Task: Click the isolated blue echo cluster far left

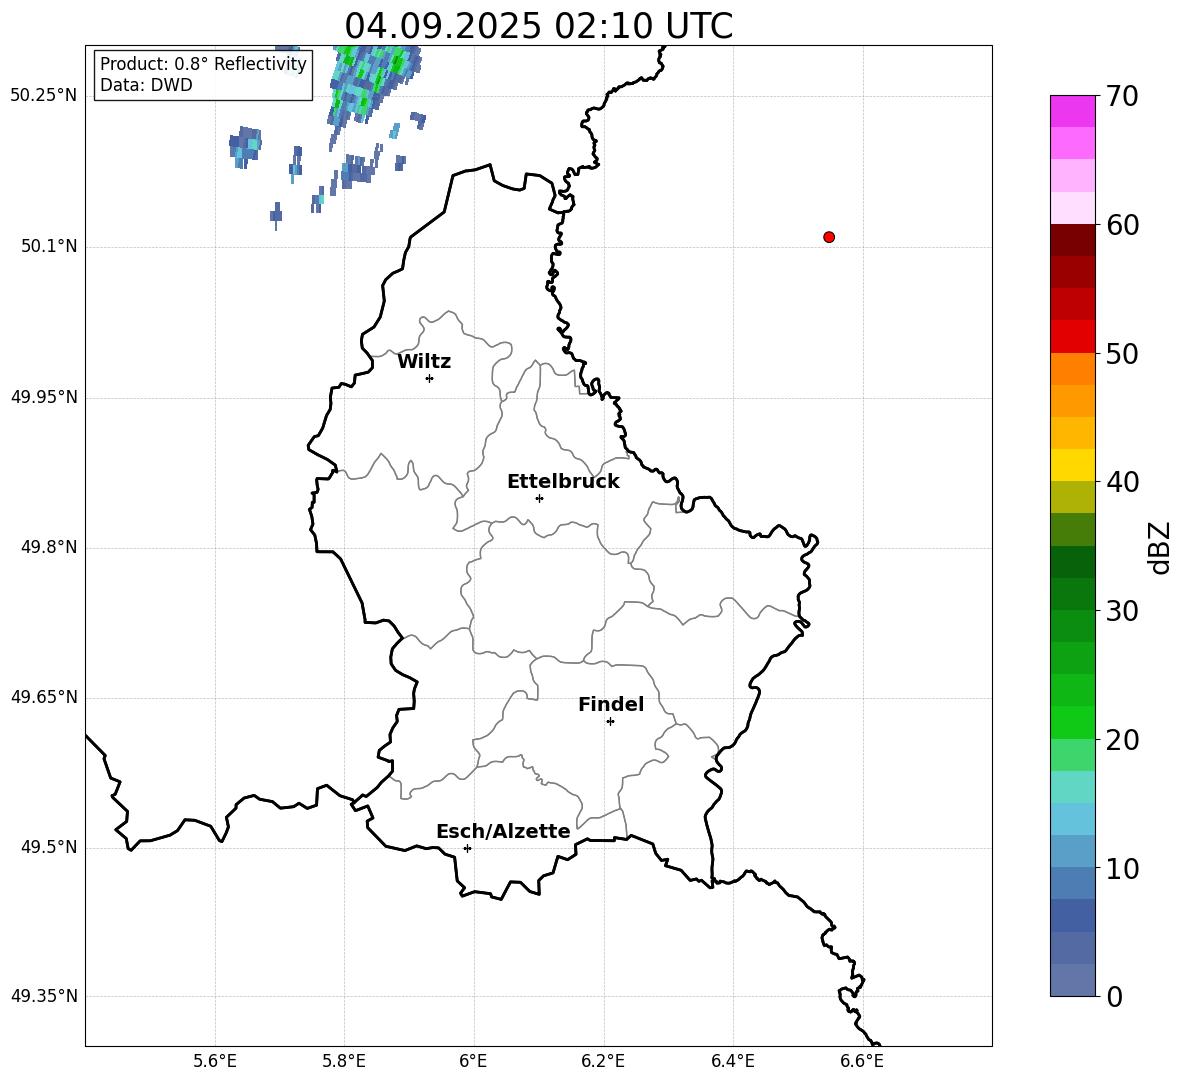Action: pos(245,147)
